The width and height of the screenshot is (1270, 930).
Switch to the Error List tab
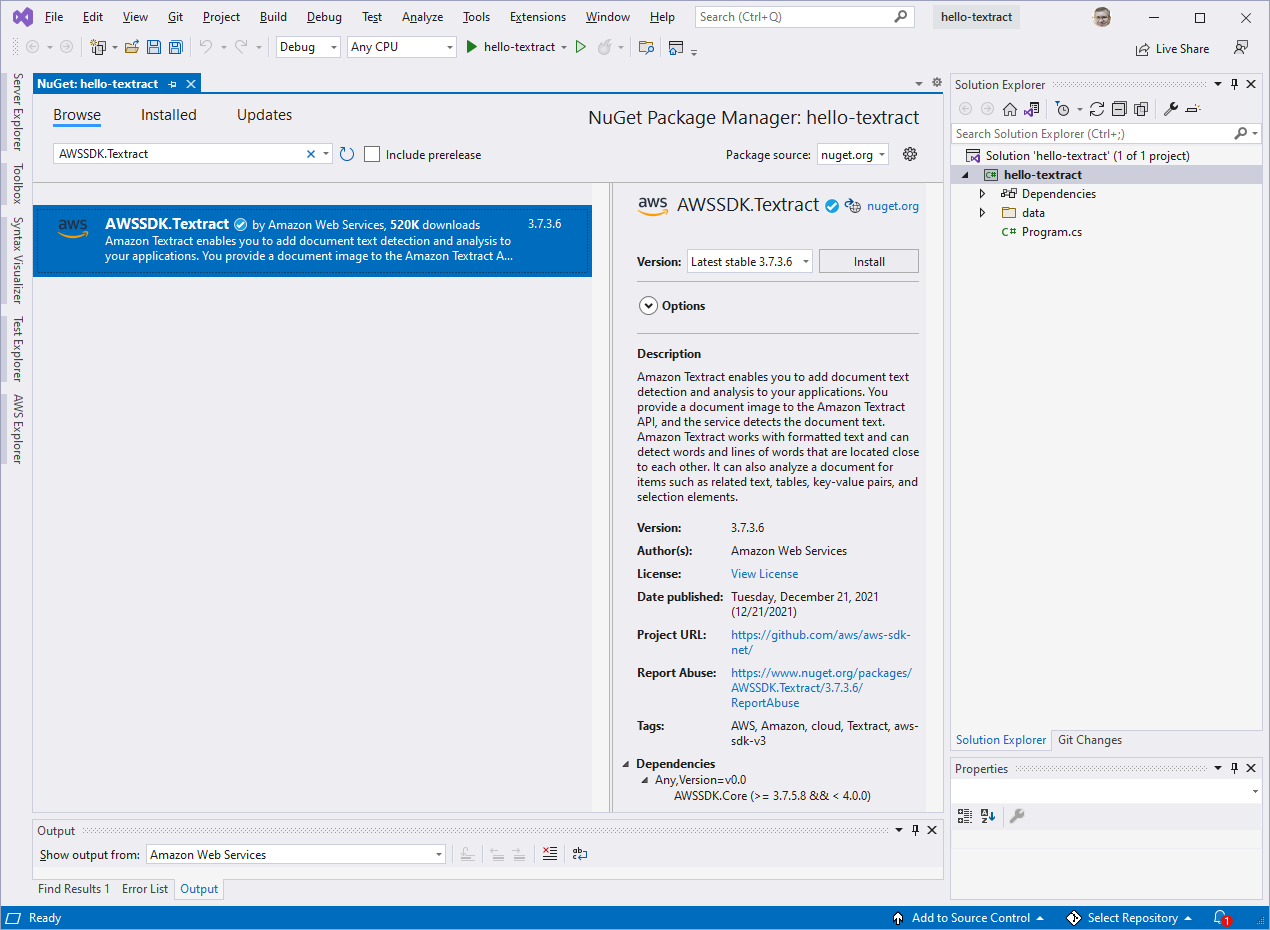[x=145, y=889]
